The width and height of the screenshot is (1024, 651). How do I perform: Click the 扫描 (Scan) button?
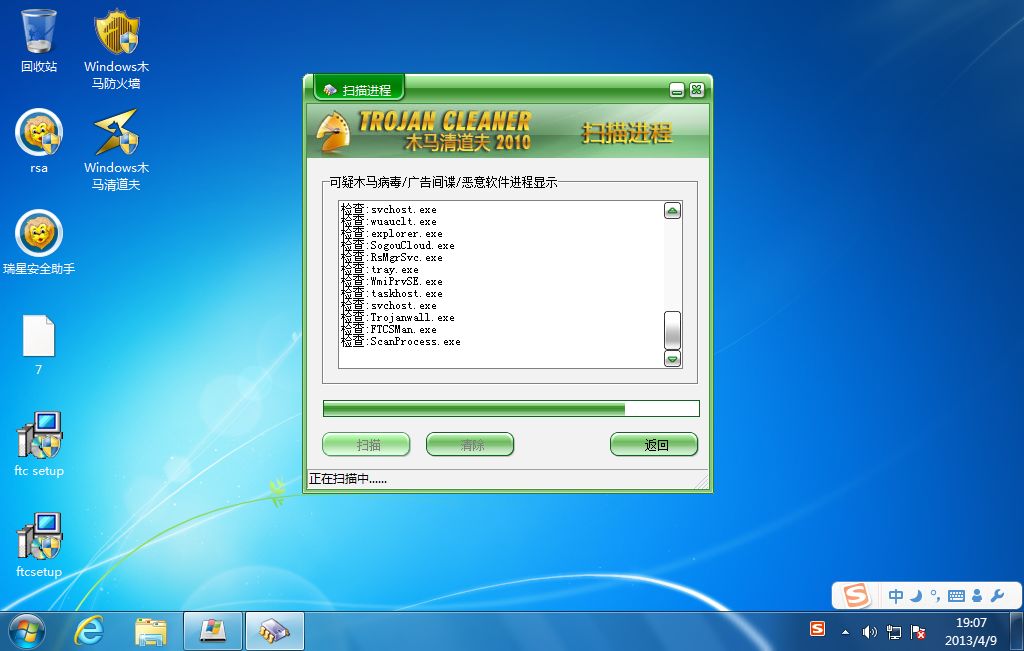(366, 445)
